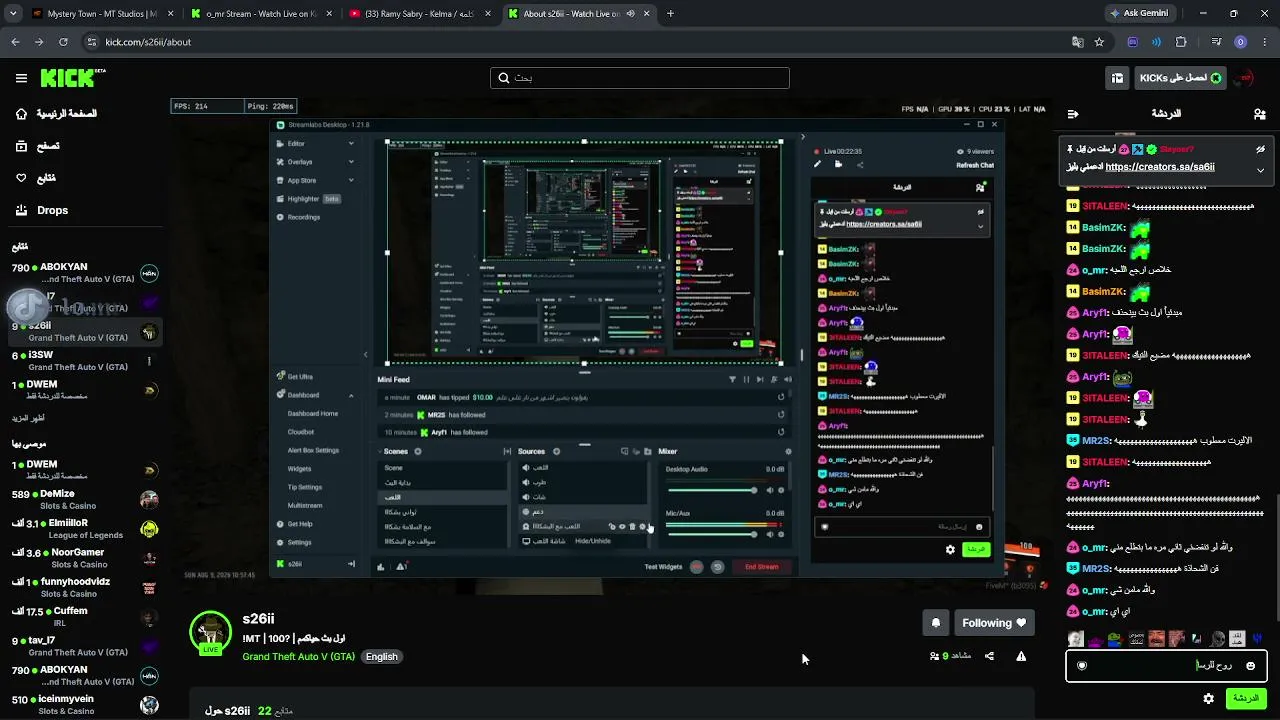Open chat settings gear below the message box
Image resolution: width=1280 pixels, height=720 pixels.
point(1209,698)
